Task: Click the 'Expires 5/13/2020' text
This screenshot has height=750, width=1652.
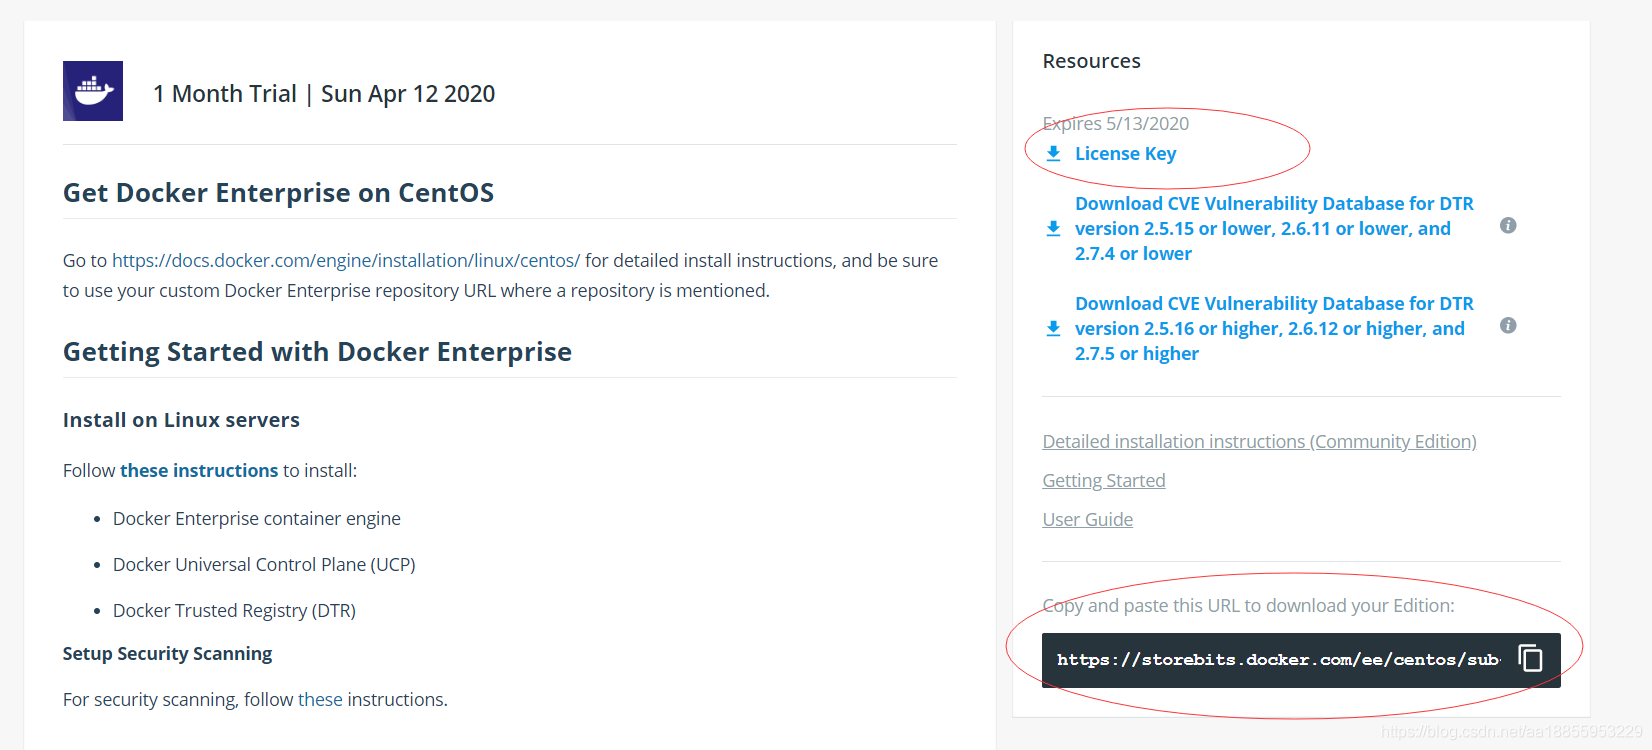Action: (1116, 123)
